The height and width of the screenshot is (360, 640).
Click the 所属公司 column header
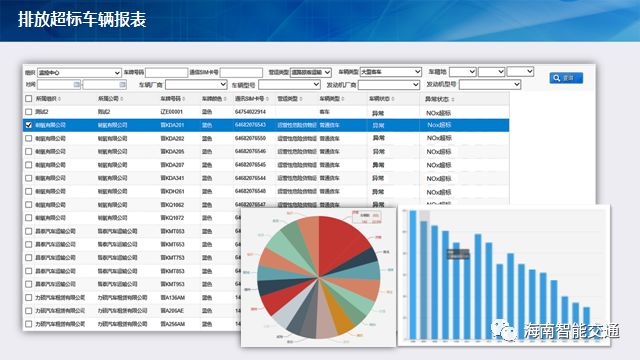tap(110, 99)
